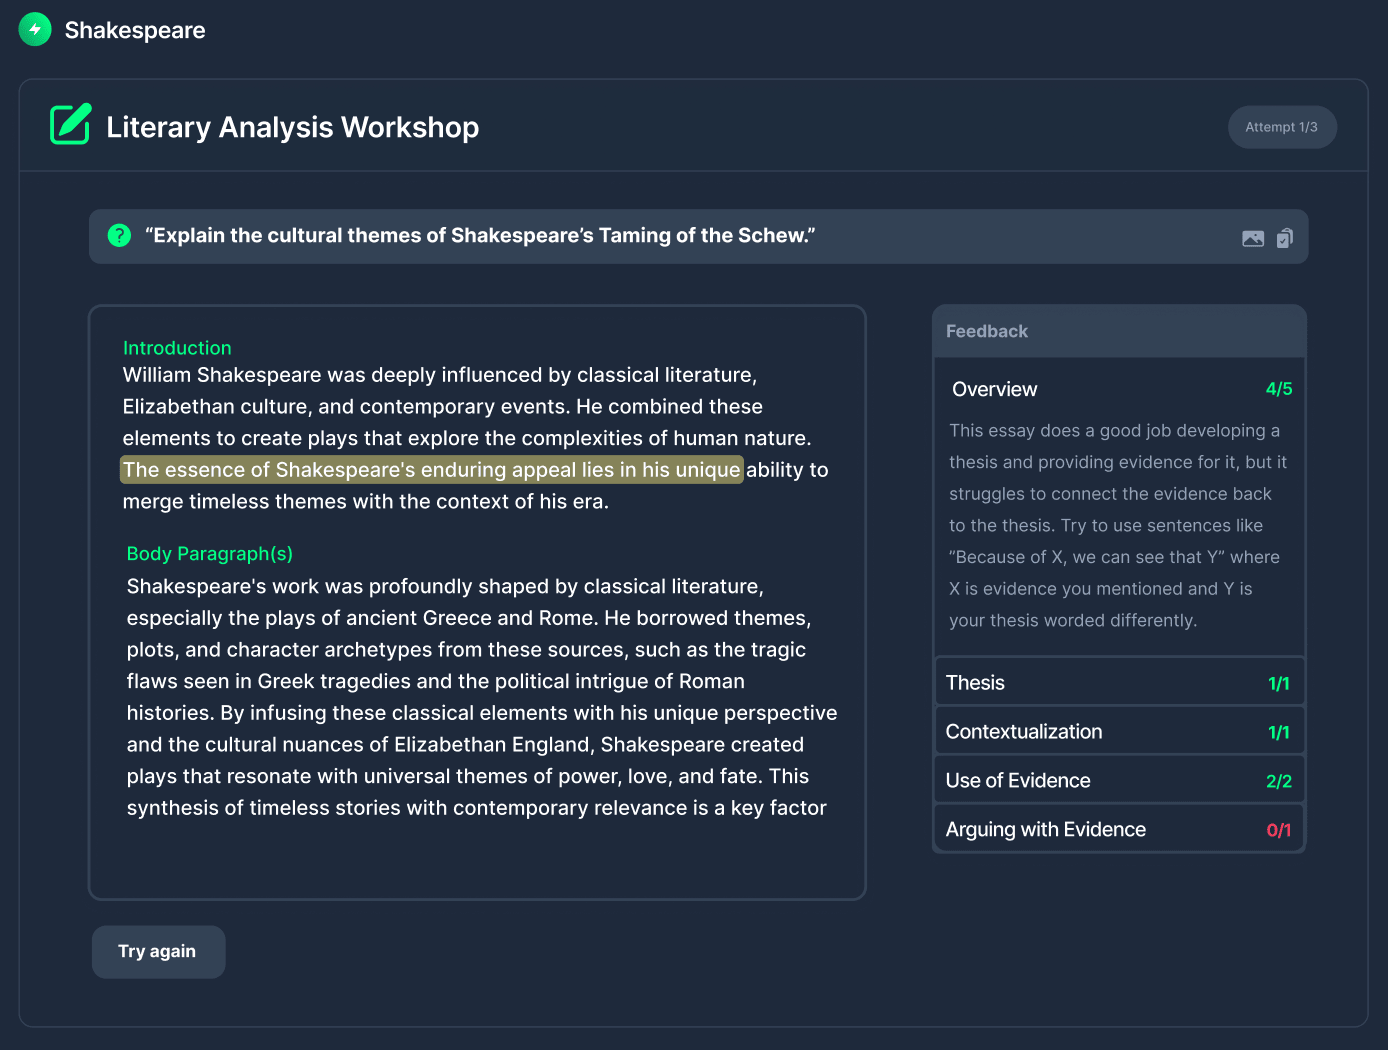
Task: Collapse the Overview feedback section
Action: coord(1119,389)
